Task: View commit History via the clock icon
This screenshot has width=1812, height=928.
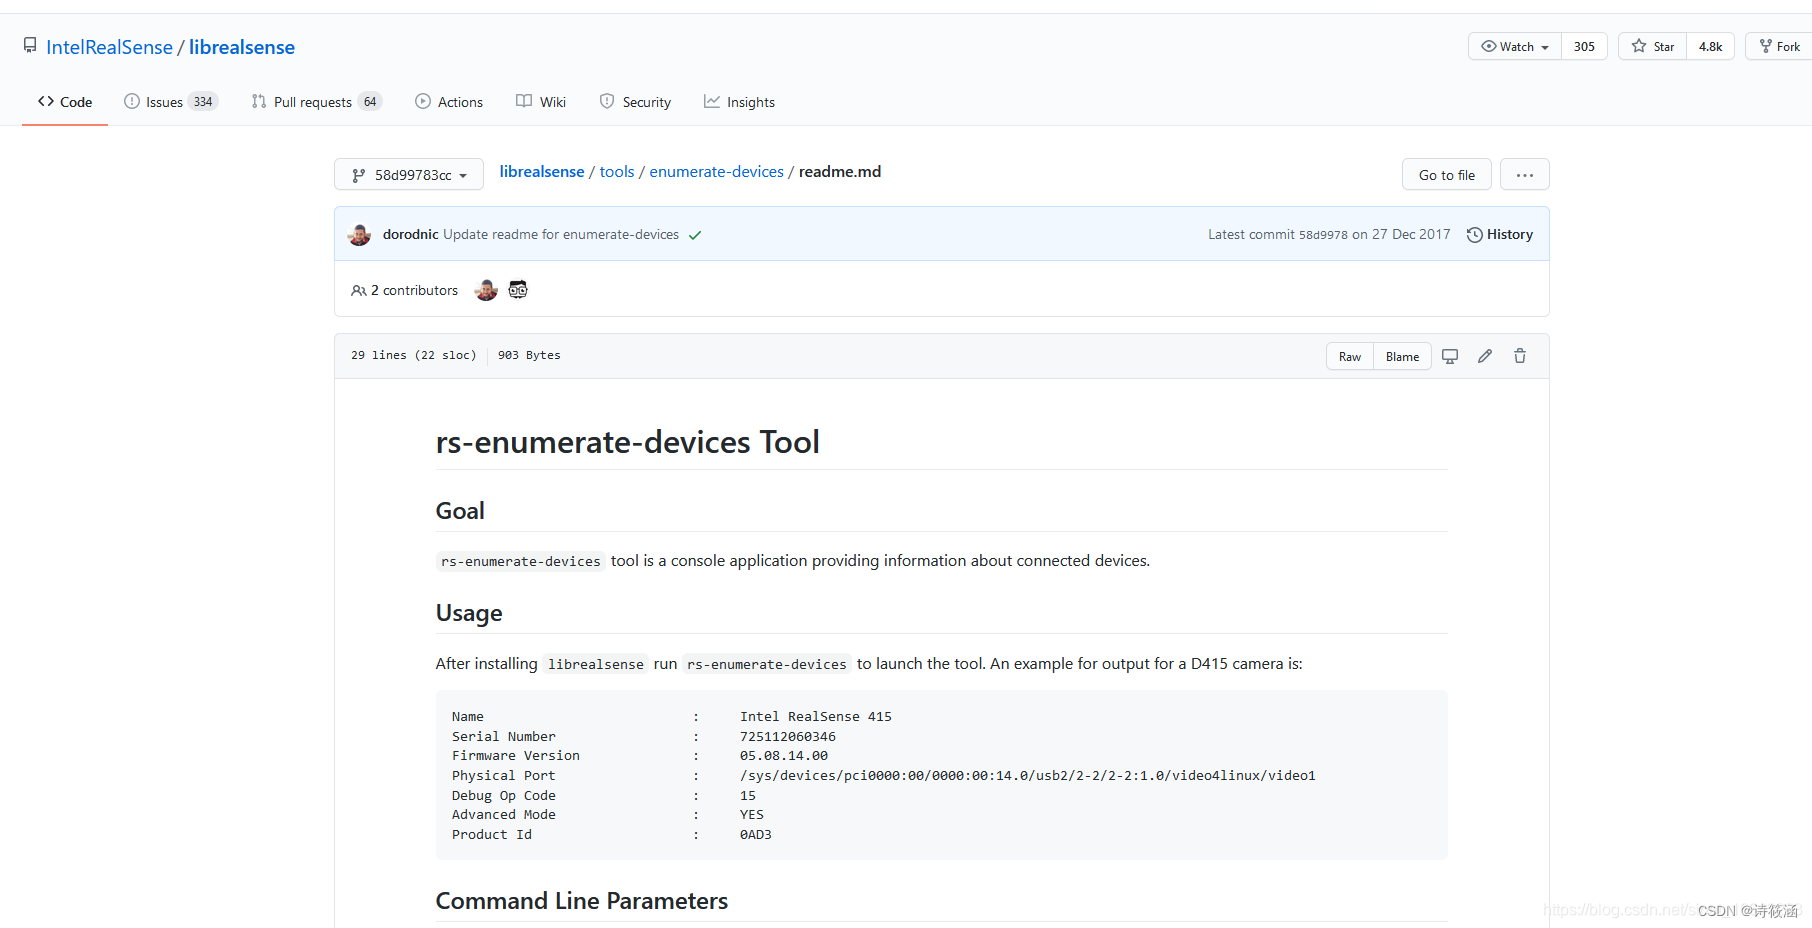Action: click(x=1473, y=234)
